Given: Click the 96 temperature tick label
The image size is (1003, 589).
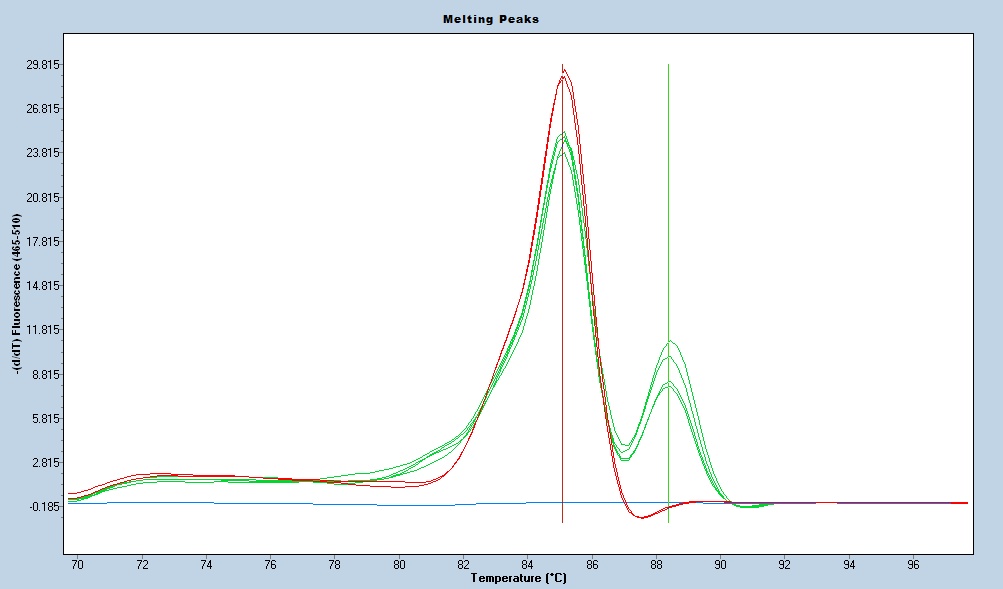Looking at the screenshot, I should coord(913,565).
